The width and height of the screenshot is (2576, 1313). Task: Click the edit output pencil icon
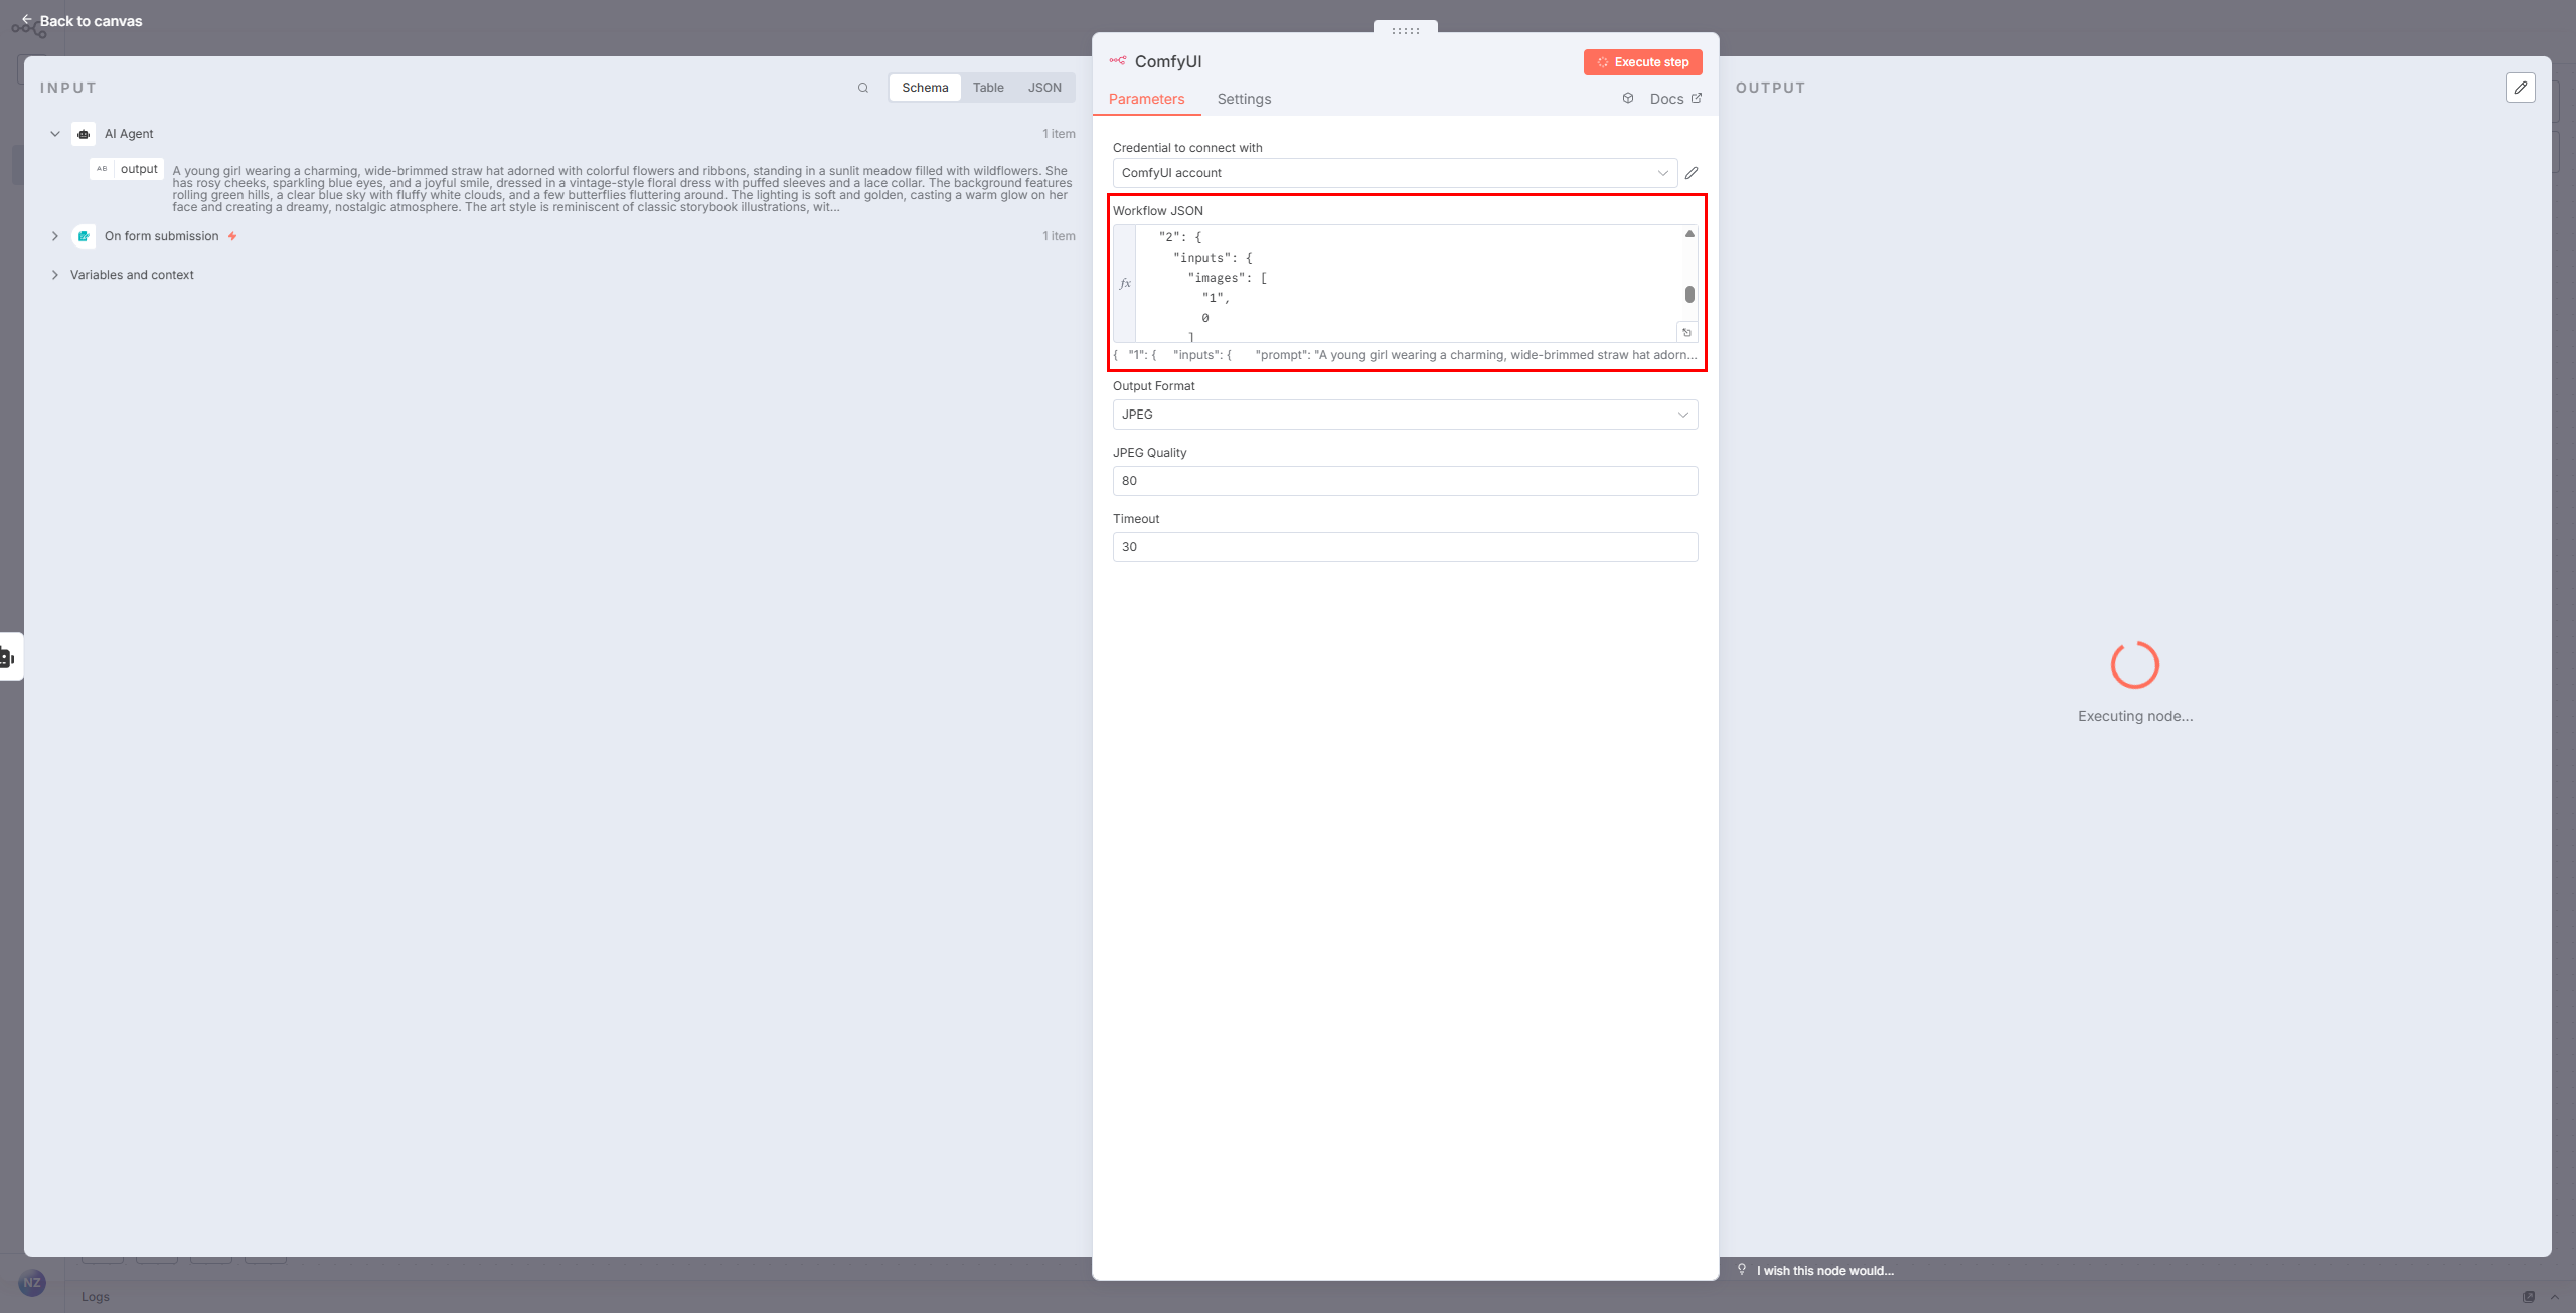[x=2520, y=88]
